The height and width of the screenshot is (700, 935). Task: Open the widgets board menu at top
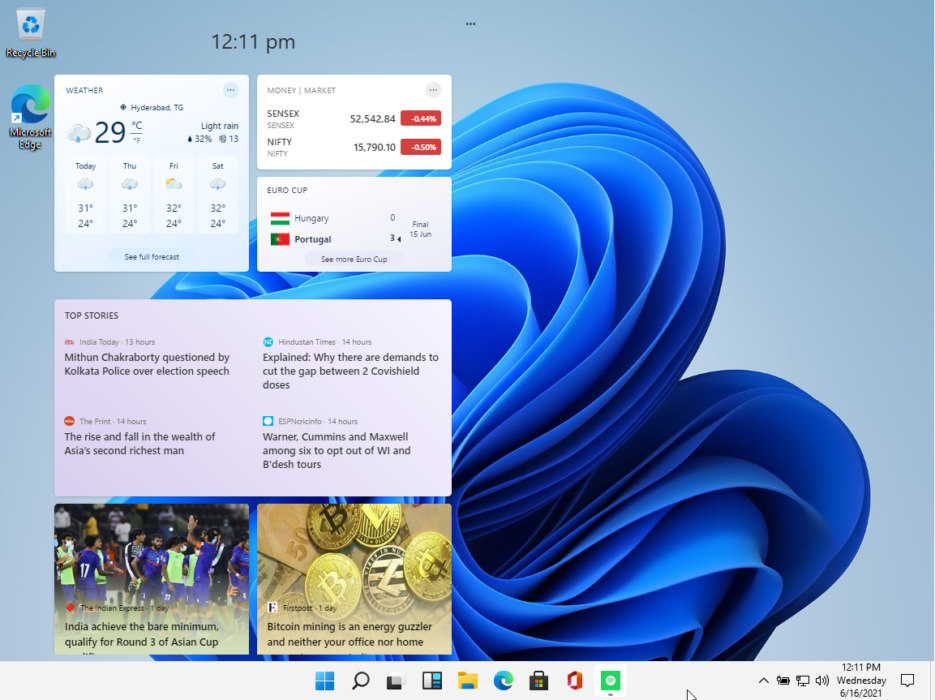pyautogui.click(x=470, y=23)
